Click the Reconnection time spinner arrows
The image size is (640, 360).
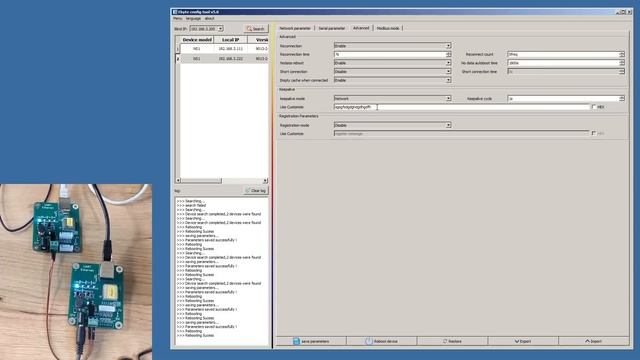pos(449,54)
